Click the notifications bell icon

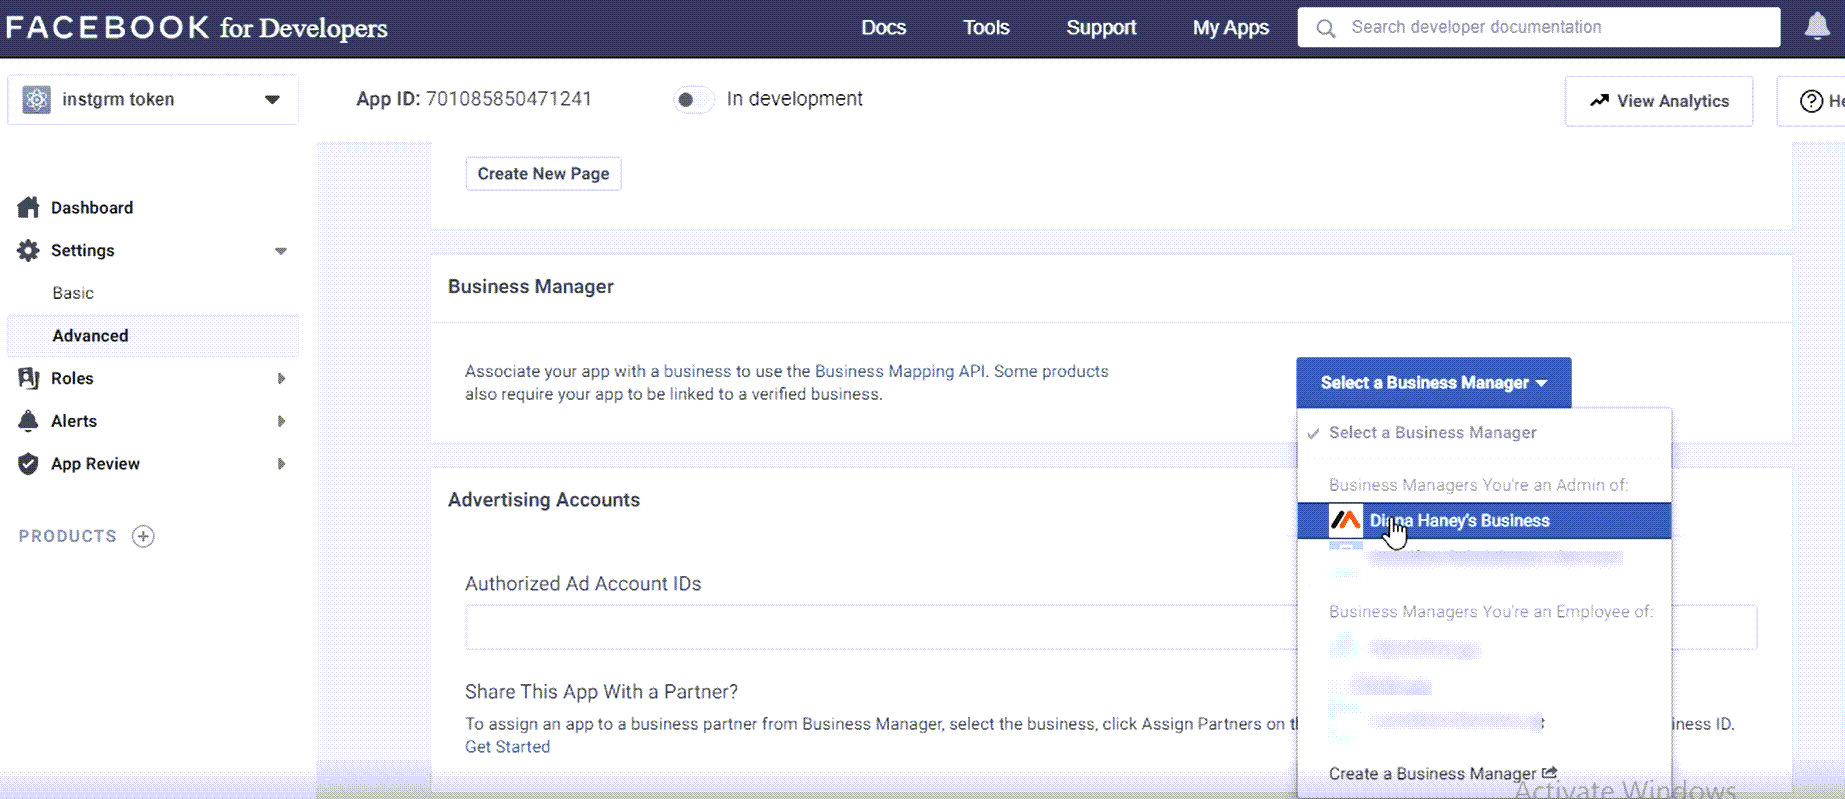click(x=1817, y=26)
